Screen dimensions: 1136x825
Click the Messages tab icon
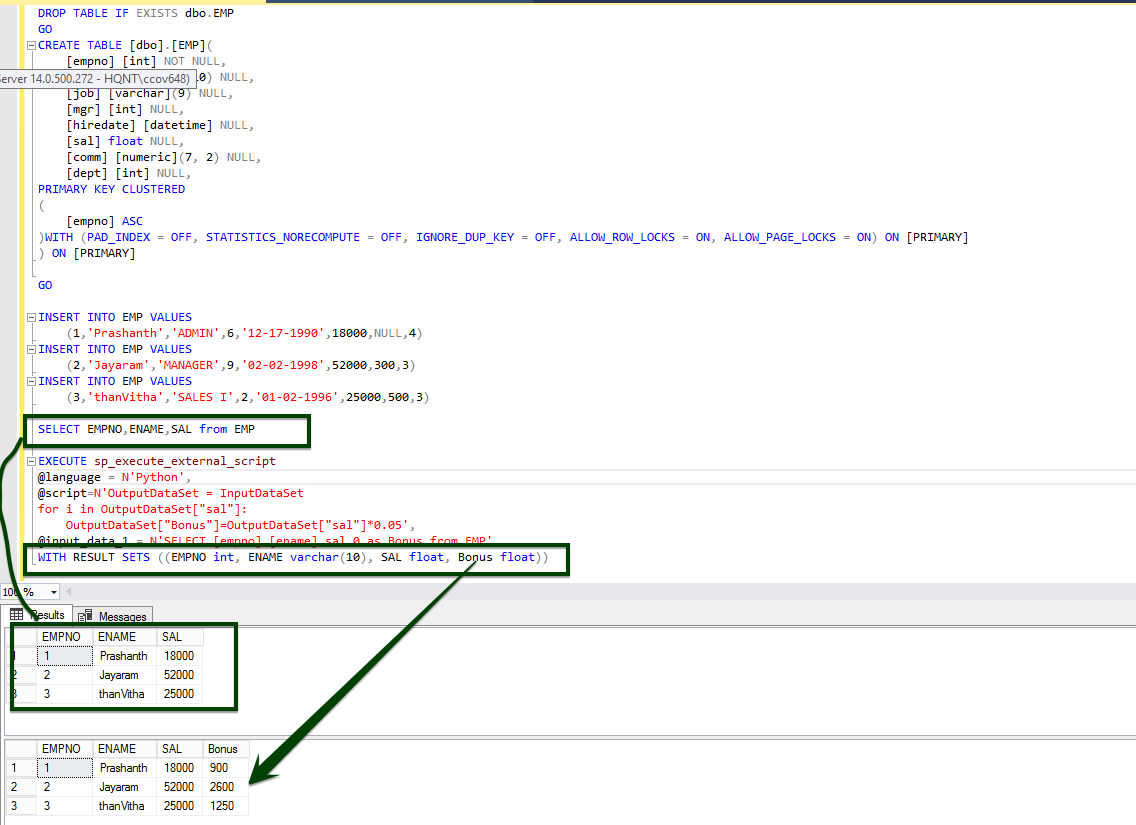click(85, 616)
